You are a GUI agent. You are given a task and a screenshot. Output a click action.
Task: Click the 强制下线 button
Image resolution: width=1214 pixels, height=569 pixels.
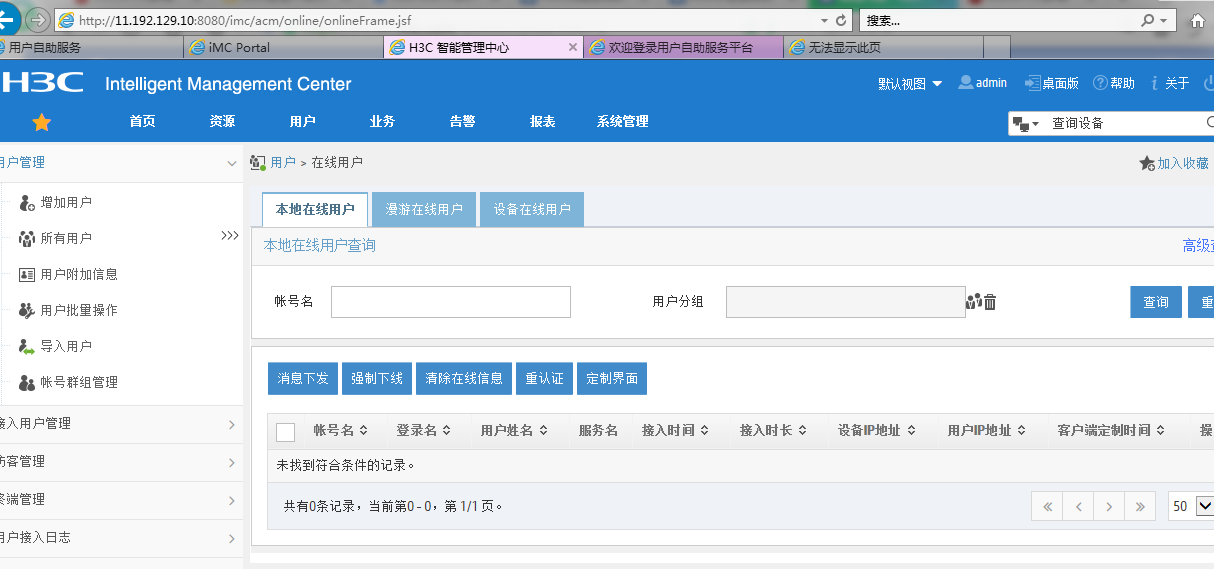point(377,378)
